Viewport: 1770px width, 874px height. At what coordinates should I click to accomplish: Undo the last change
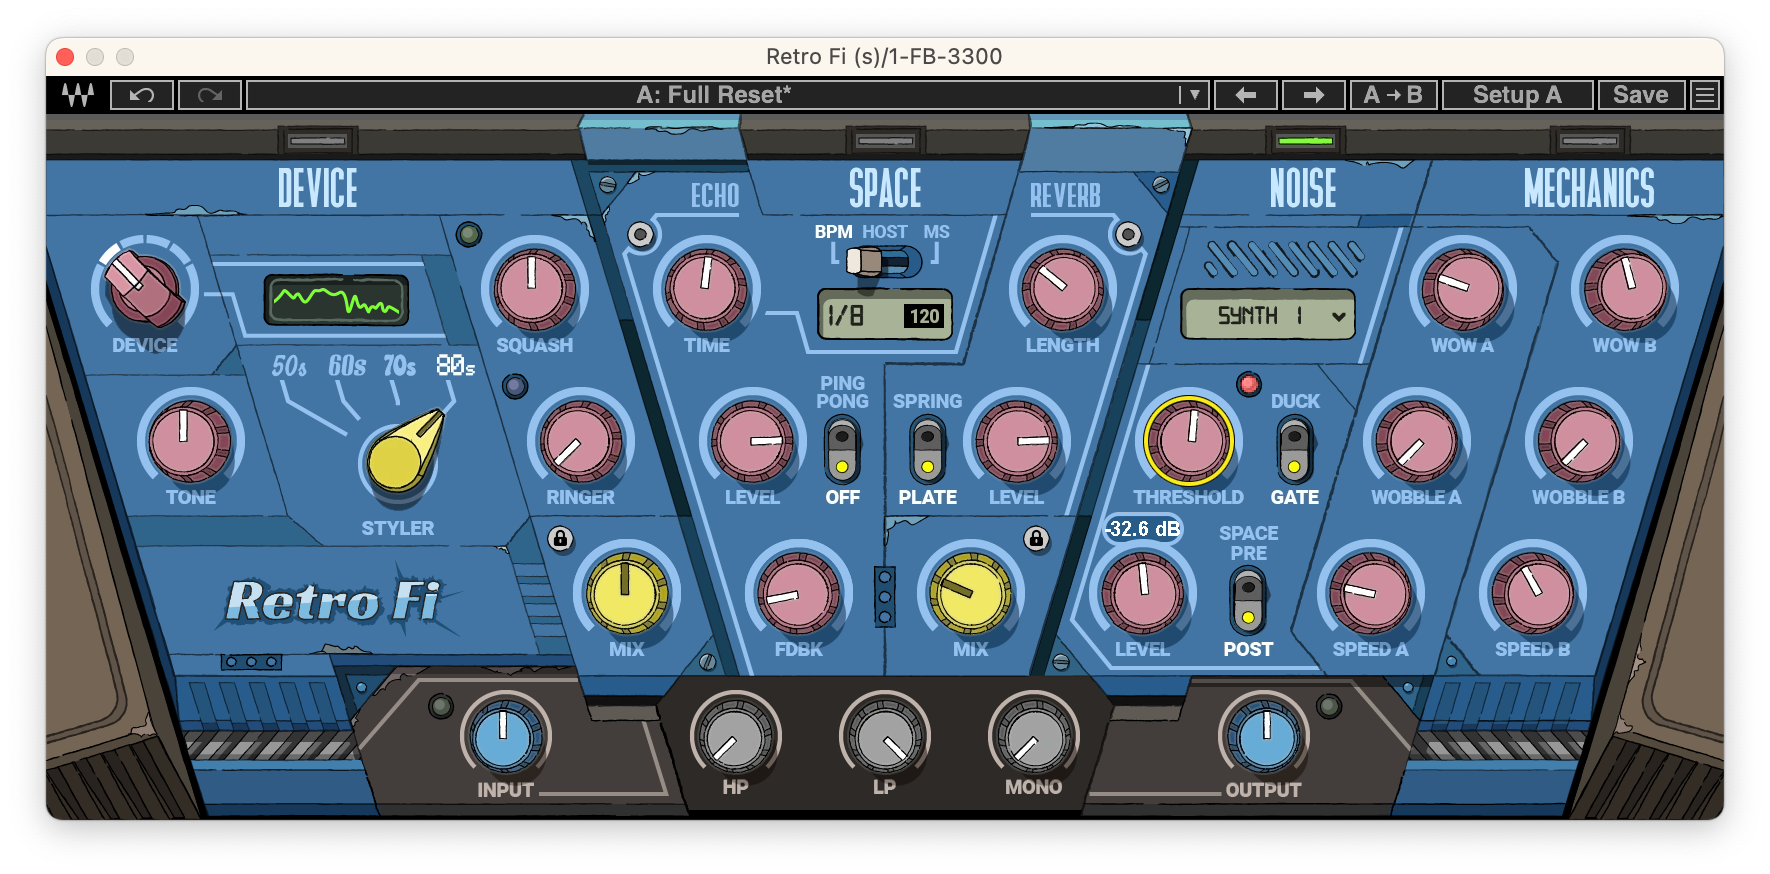pyautogui.click(x=142, y=95)
